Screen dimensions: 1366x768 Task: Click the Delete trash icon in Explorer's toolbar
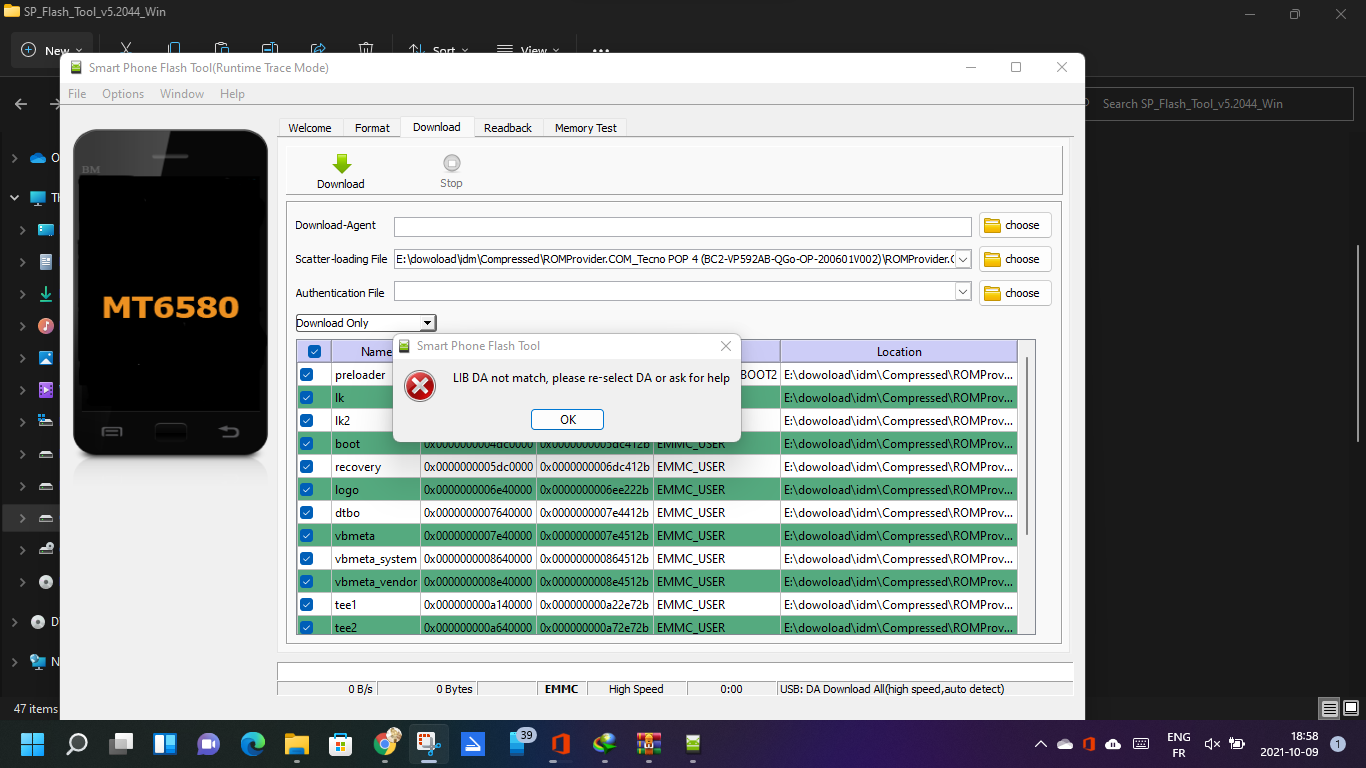pos(366,49)
